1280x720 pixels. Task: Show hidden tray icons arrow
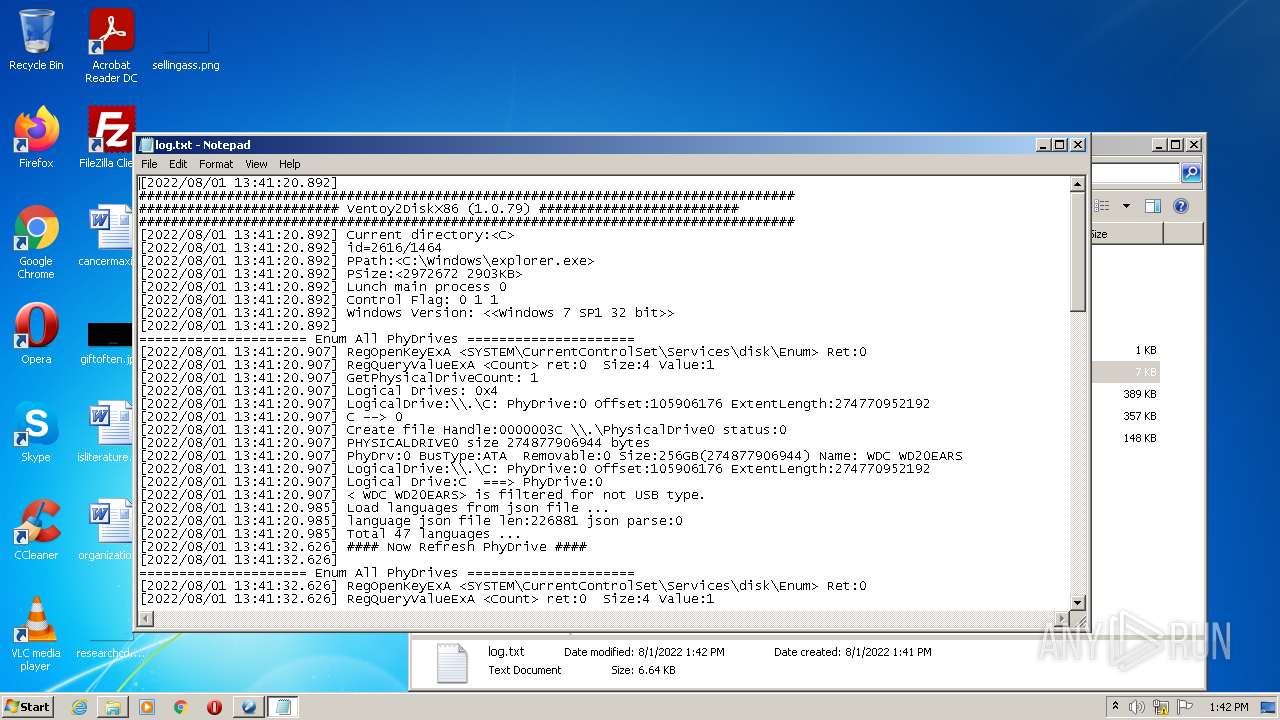(1116, 707)
